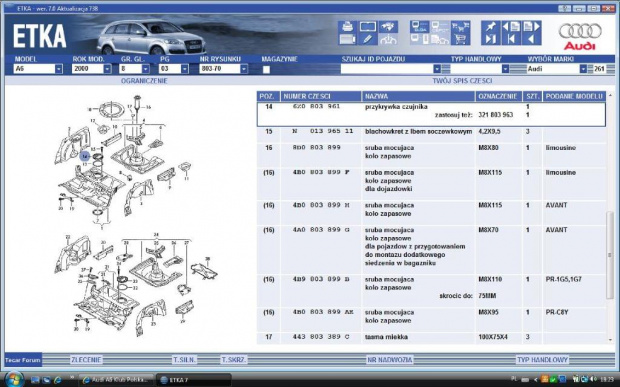Click the Audi rings logo
This screenshot has width=620, height=387.
pos(580,31)
